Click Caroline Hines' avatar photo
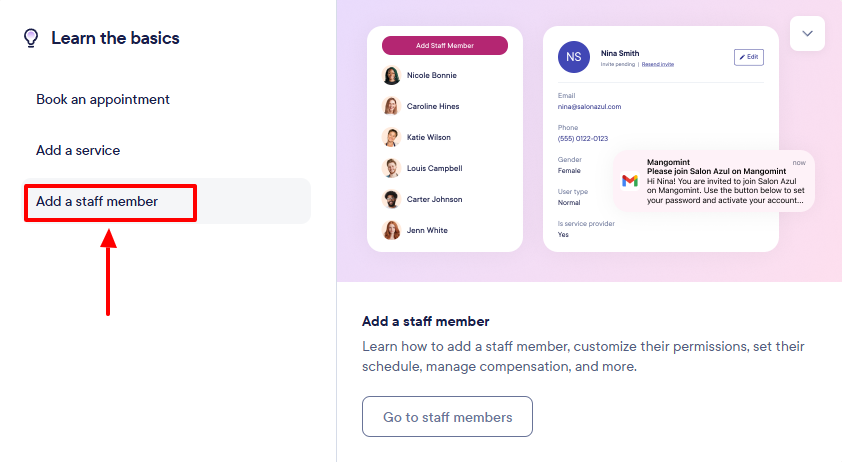The width and height of the screenshot is (842, 462). pos(391,106)
